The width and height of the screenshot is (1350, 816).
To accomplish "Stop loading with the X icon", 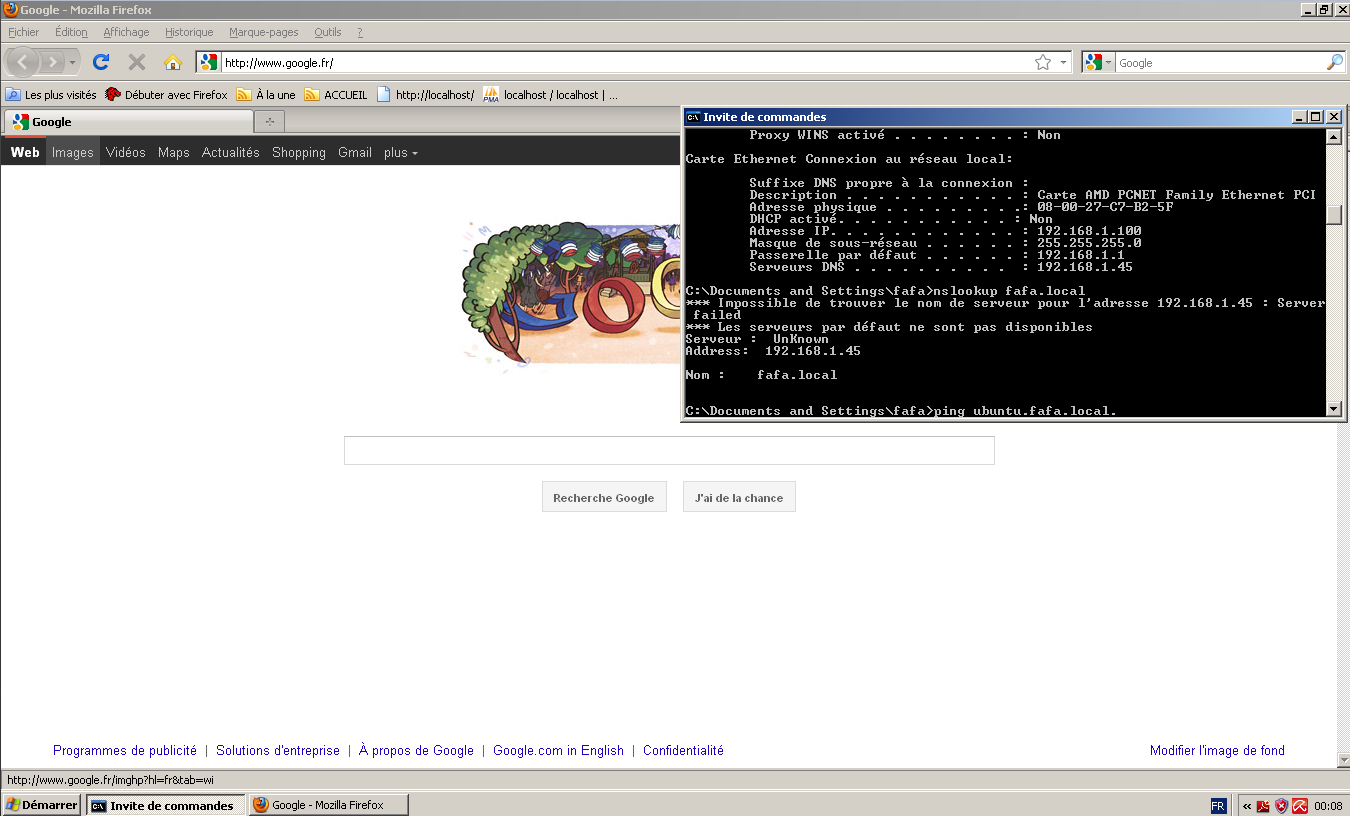I will click(x=137, y=62).
